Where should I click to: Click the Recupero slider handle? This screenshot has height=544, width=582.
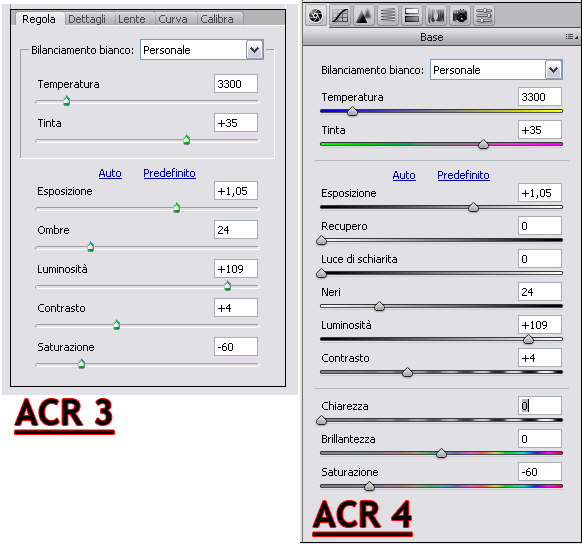tap(321, 240)
